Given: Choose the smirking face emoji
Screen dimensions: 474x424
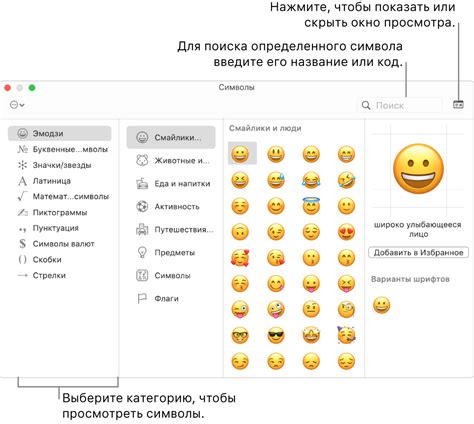Looking at the screenshot, I should click(240, 361).
